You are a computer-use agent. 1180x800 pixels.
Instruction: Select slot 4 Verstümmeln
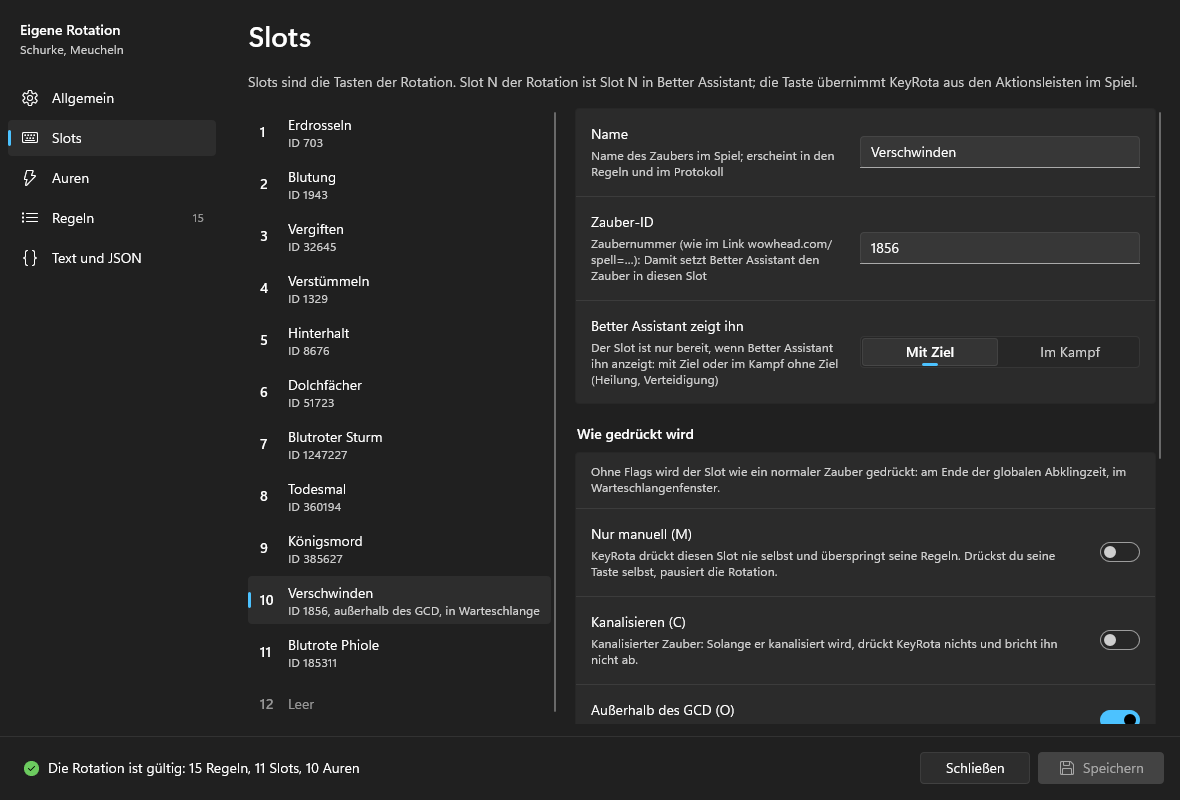pos(399,289)
